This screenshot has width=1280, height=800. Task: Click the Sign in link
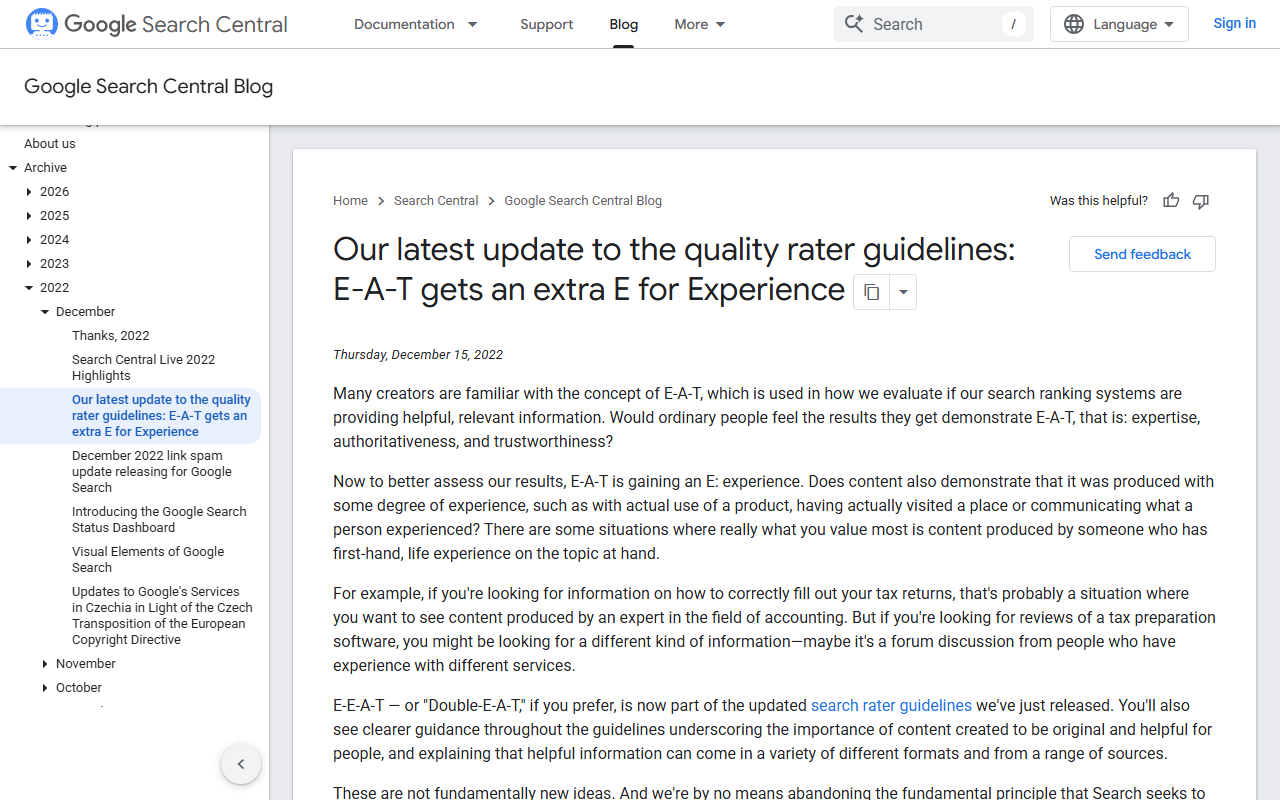[1235, 23]
